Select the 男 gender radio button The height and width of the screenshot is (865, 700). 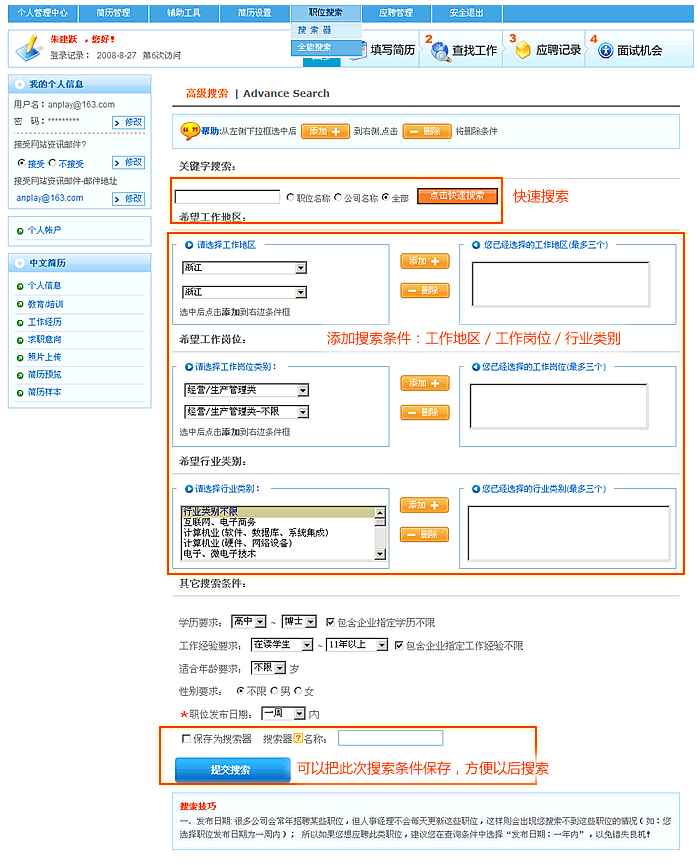[274, 690]
